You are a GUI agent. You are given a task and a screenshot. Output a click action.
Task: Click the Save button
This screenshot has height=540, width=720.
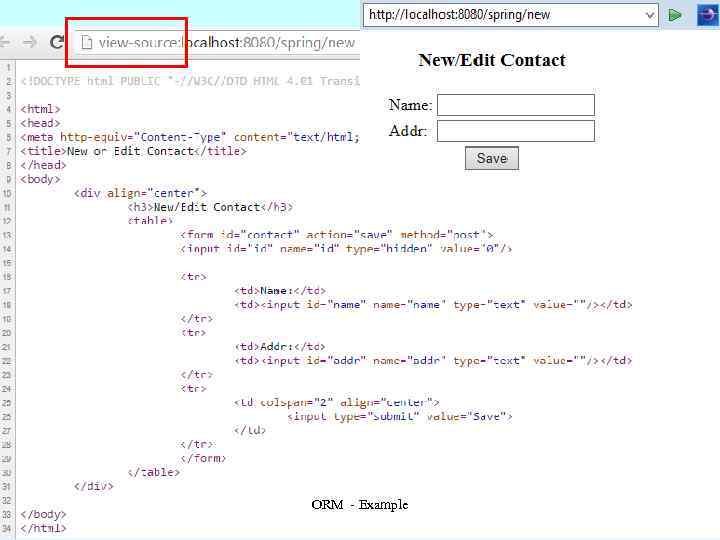pyautogui.click(x=492, y=158)
